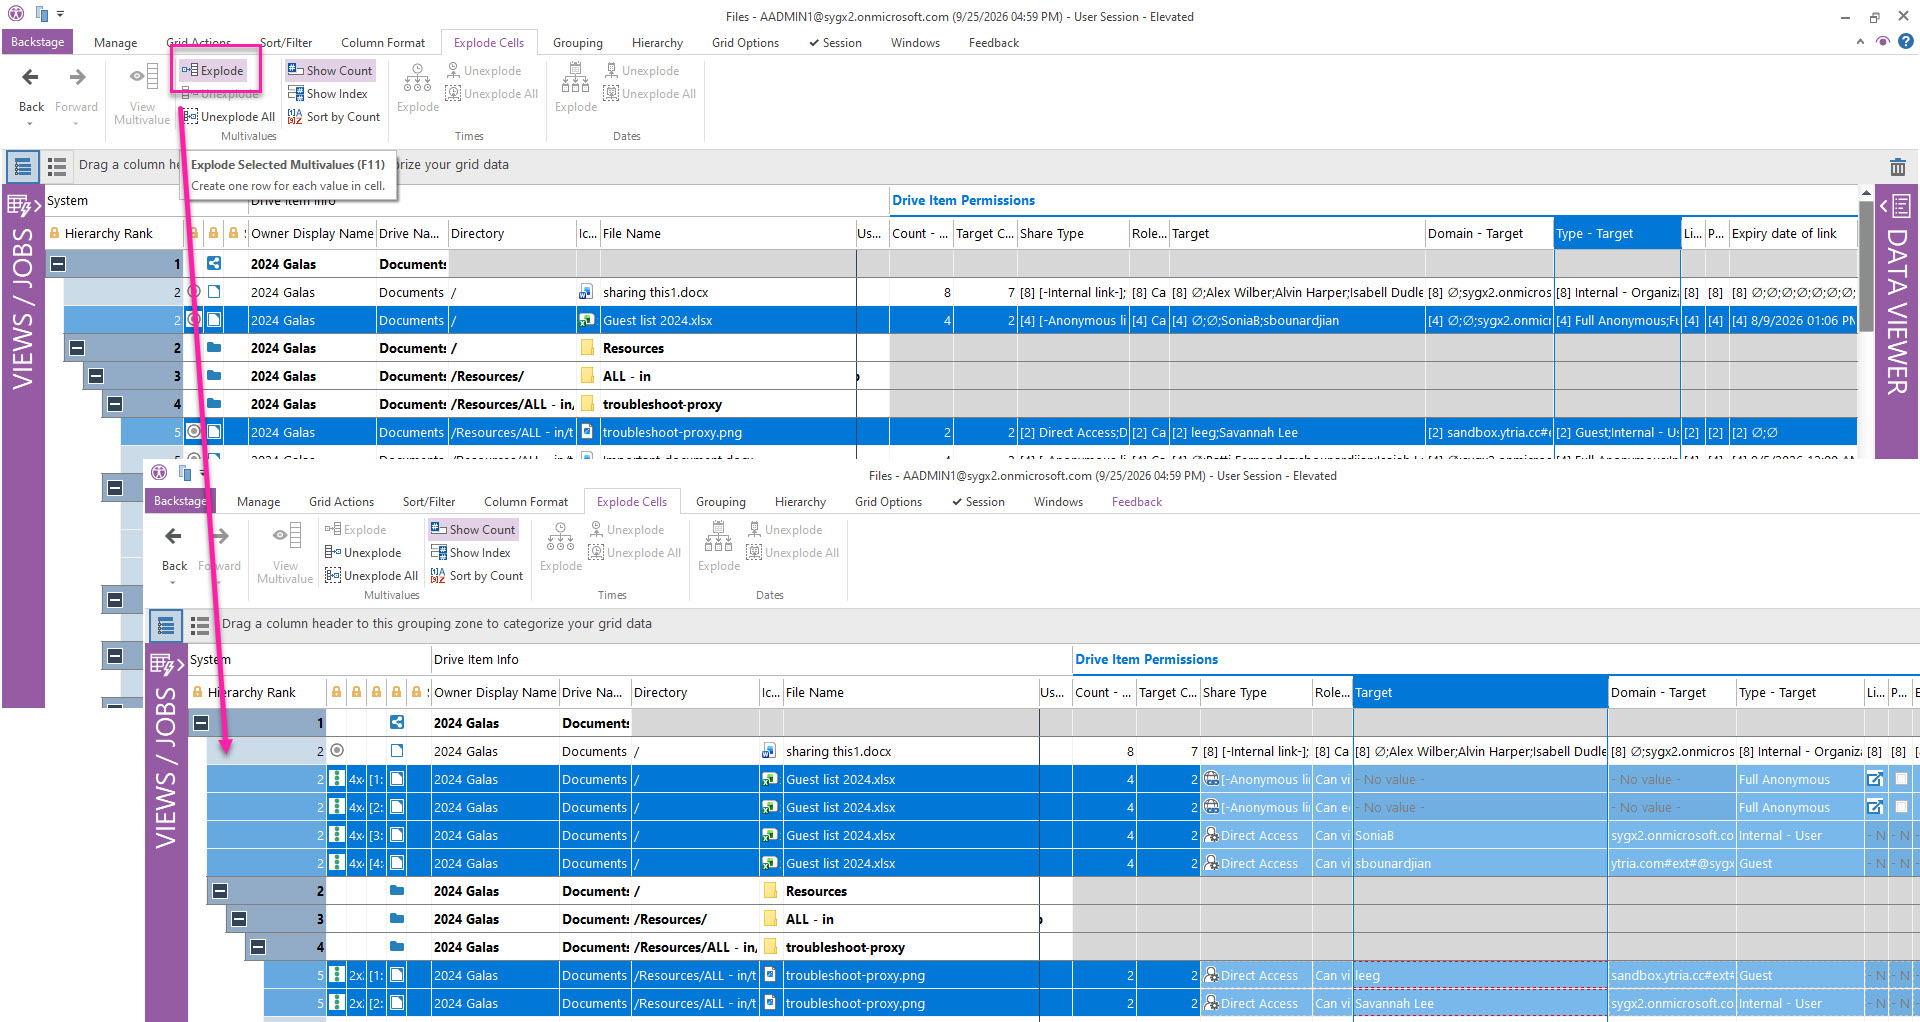Image resolution: width=1920 pixels, height=1022 pixels.
Task: Click the purple eye icon near help
Action: [x=1883, y=41]
